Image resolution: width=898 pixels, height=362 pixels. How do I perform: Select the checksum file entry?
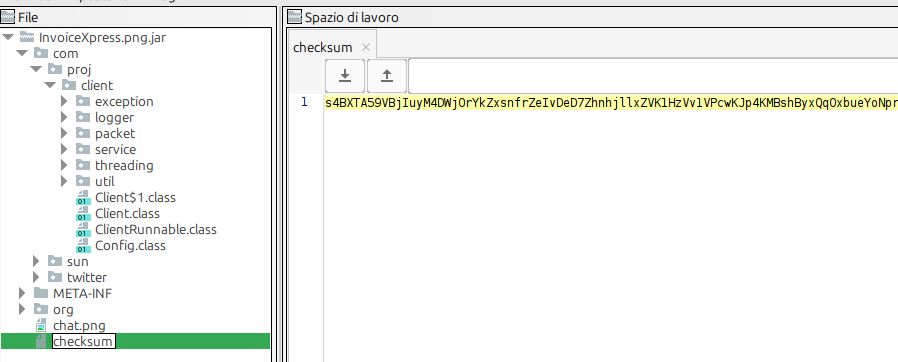(x=135, y=341)
